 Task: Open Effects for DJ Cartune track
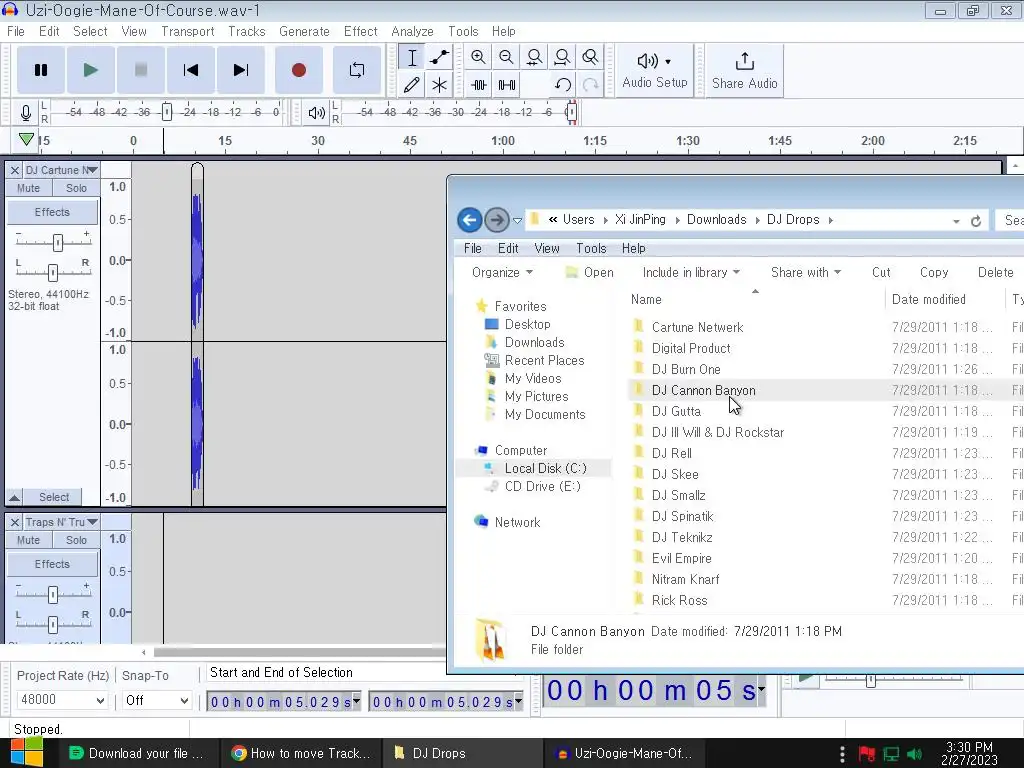coord(52,212)
